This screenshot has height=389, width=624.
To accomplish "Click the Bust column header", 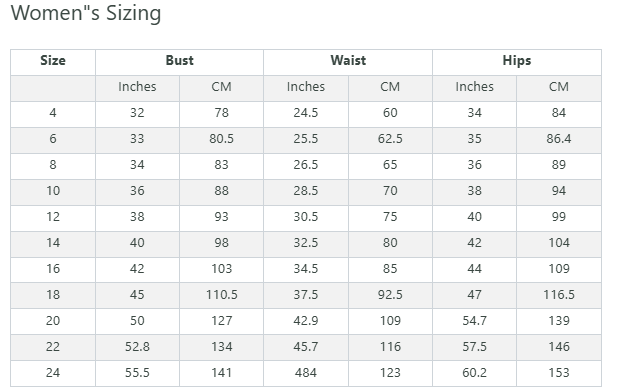I will tap(179, 61).
